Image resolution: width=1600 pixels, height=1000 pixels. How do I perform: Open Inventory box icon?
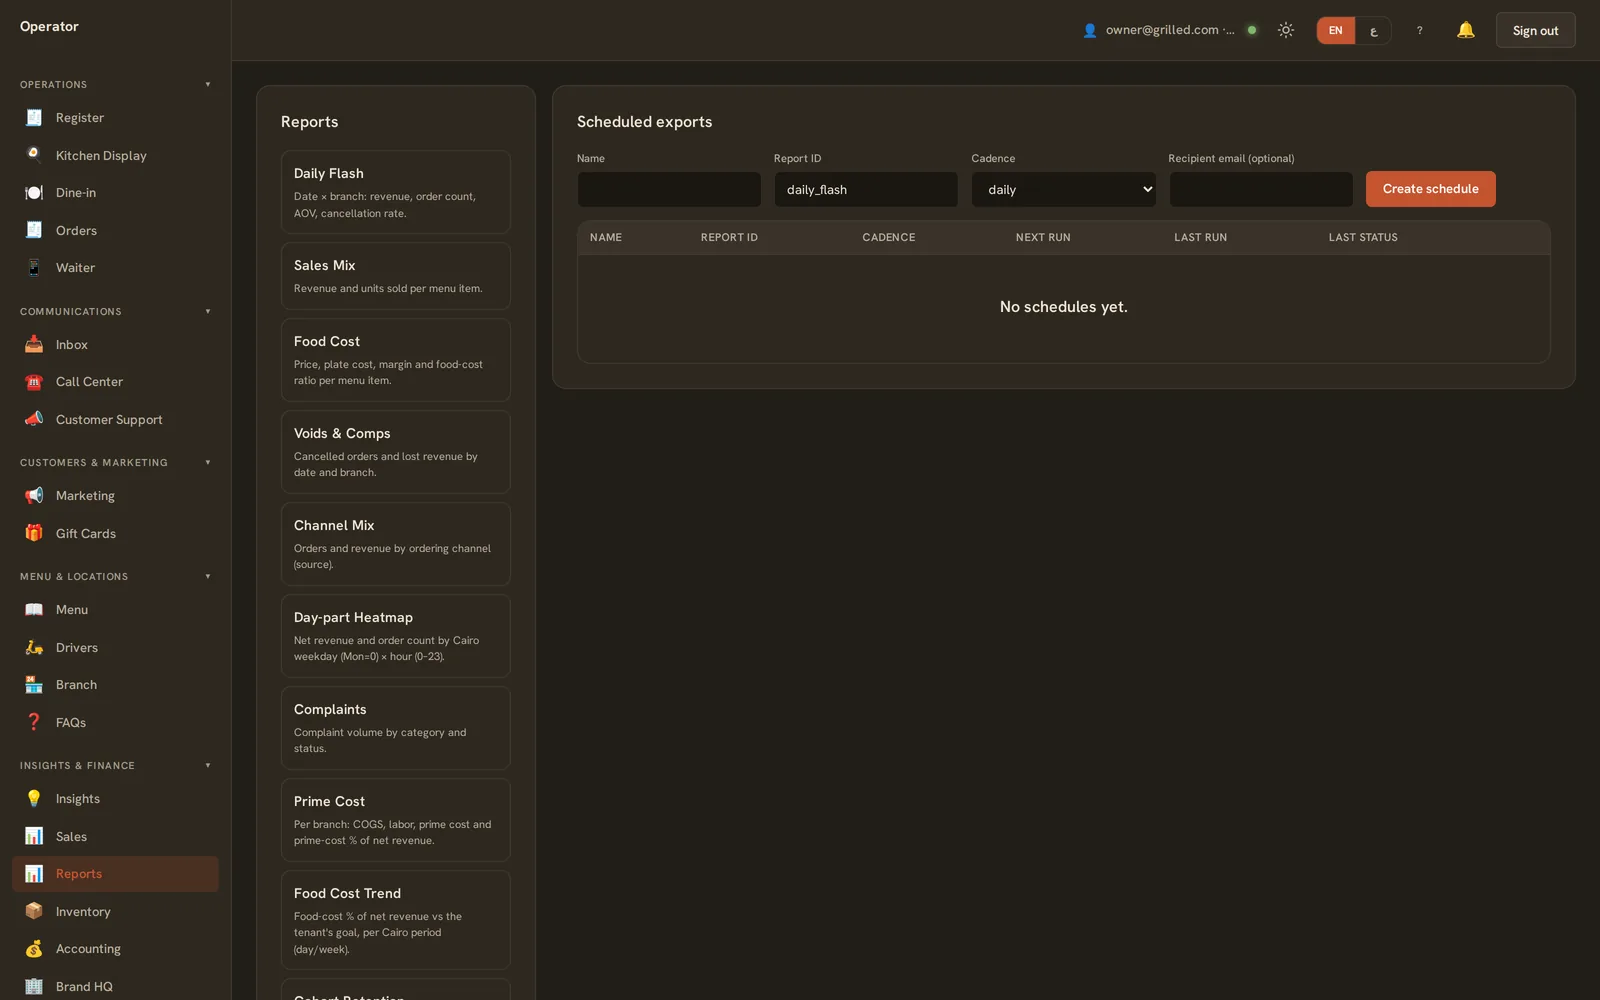click(x=34, y=911)
